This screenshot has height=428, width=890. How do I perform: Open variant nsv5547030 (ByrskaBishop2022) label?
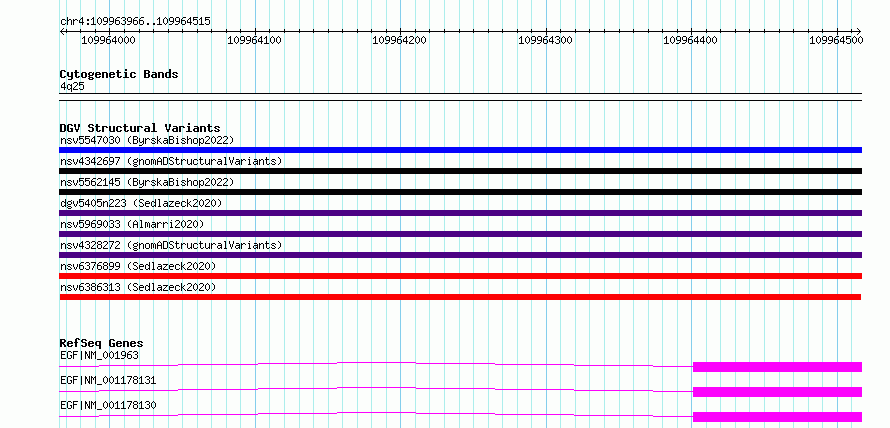click(146, 140)
